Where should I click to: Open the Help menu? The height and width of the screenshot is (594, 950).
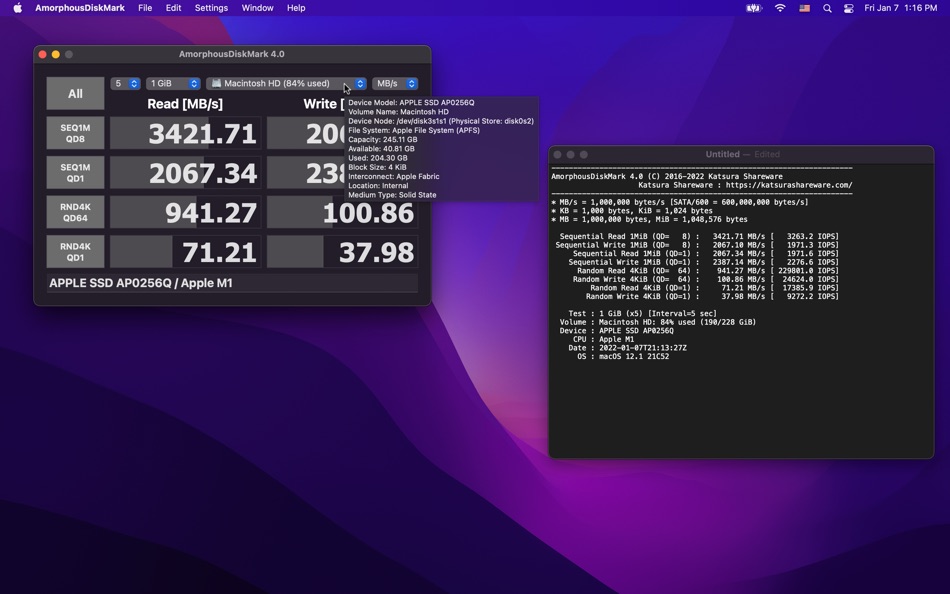(296, 8)
